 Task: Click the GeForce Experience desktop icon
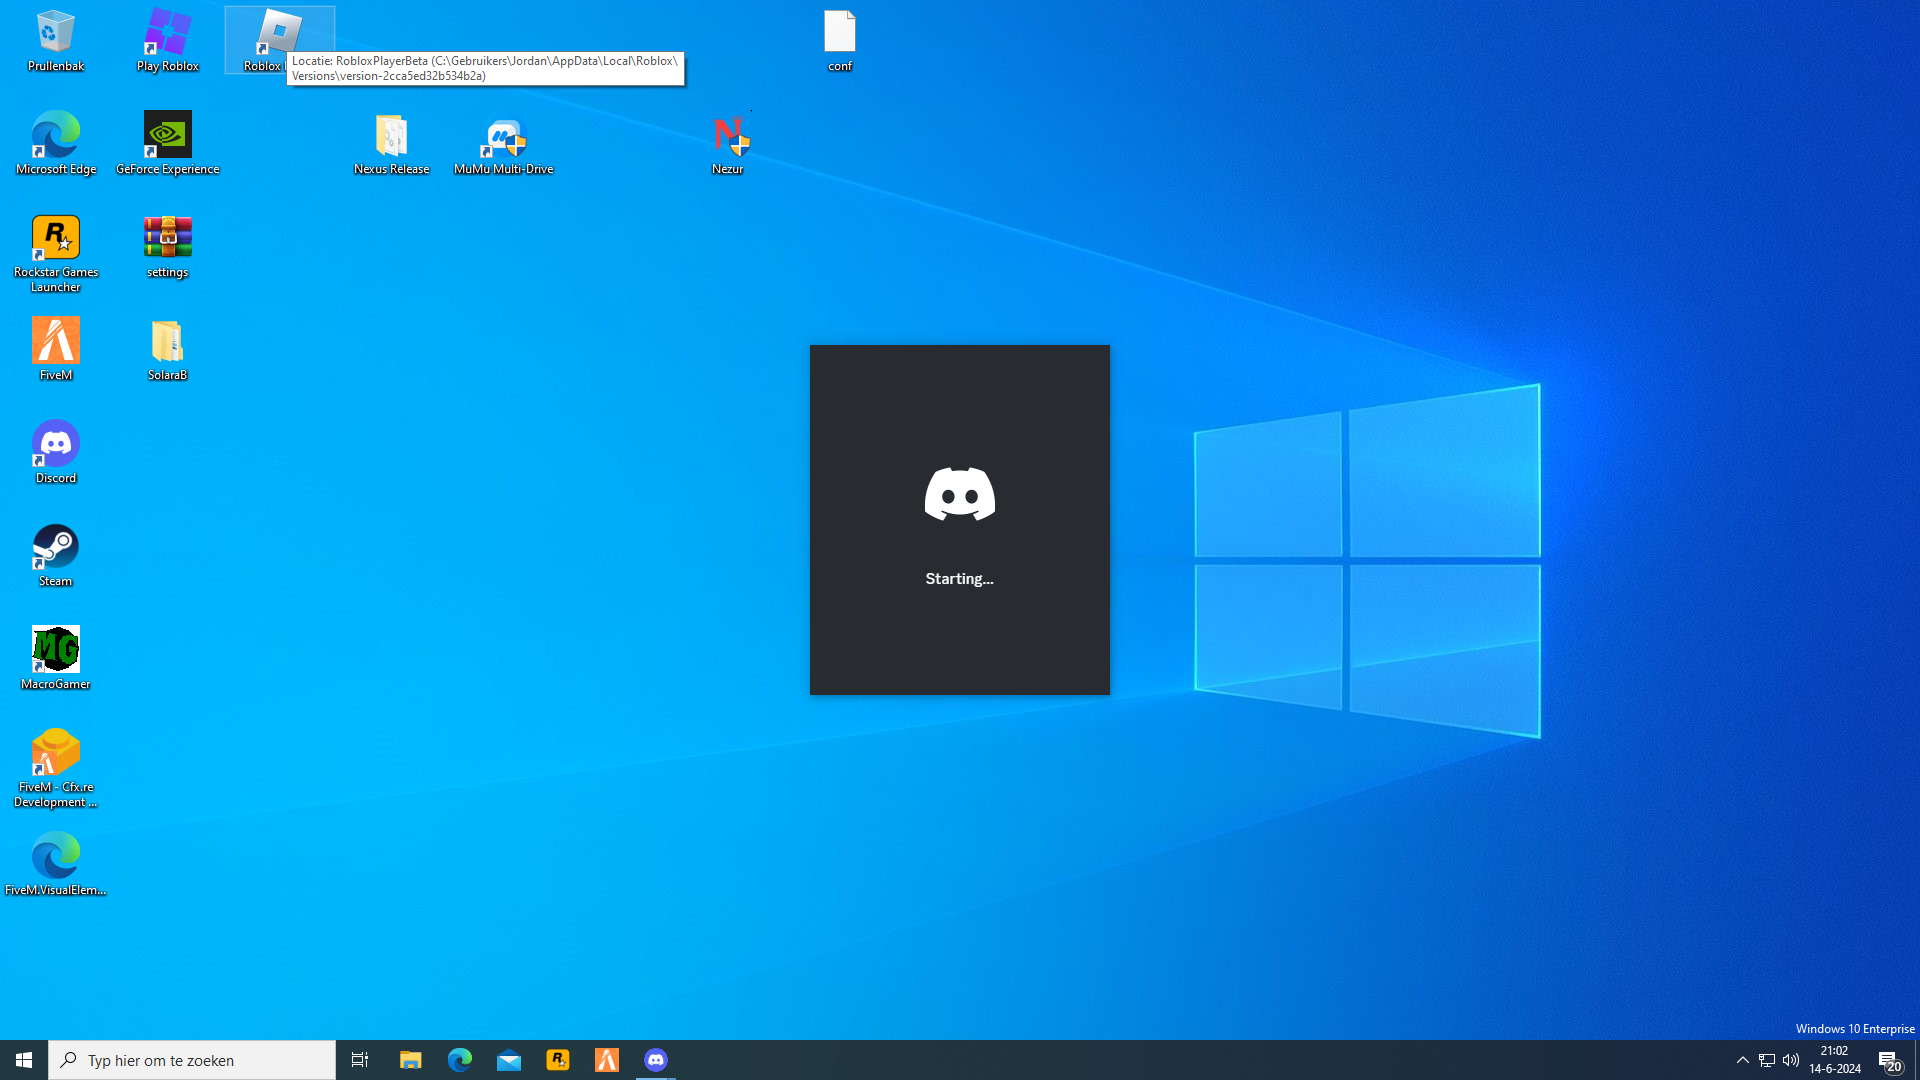click(167, 143)
